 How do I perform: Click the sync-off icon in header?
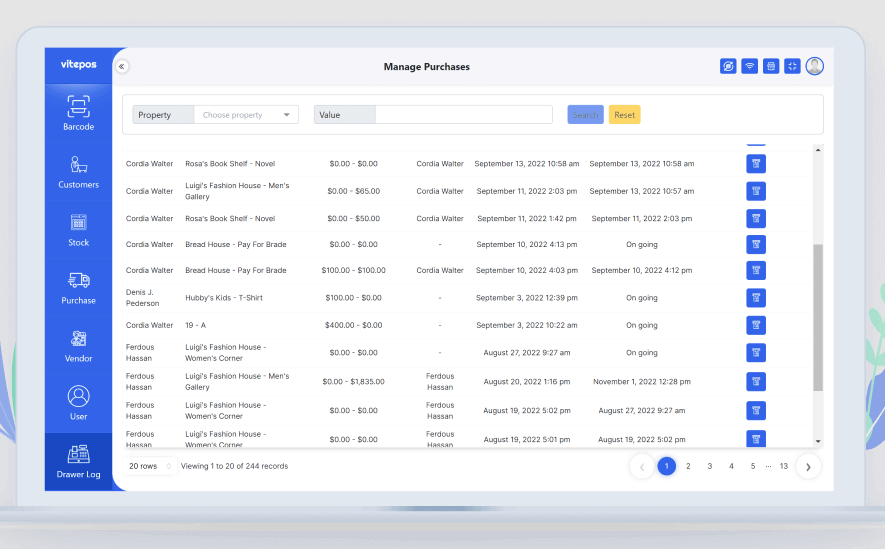pos(728,66)
